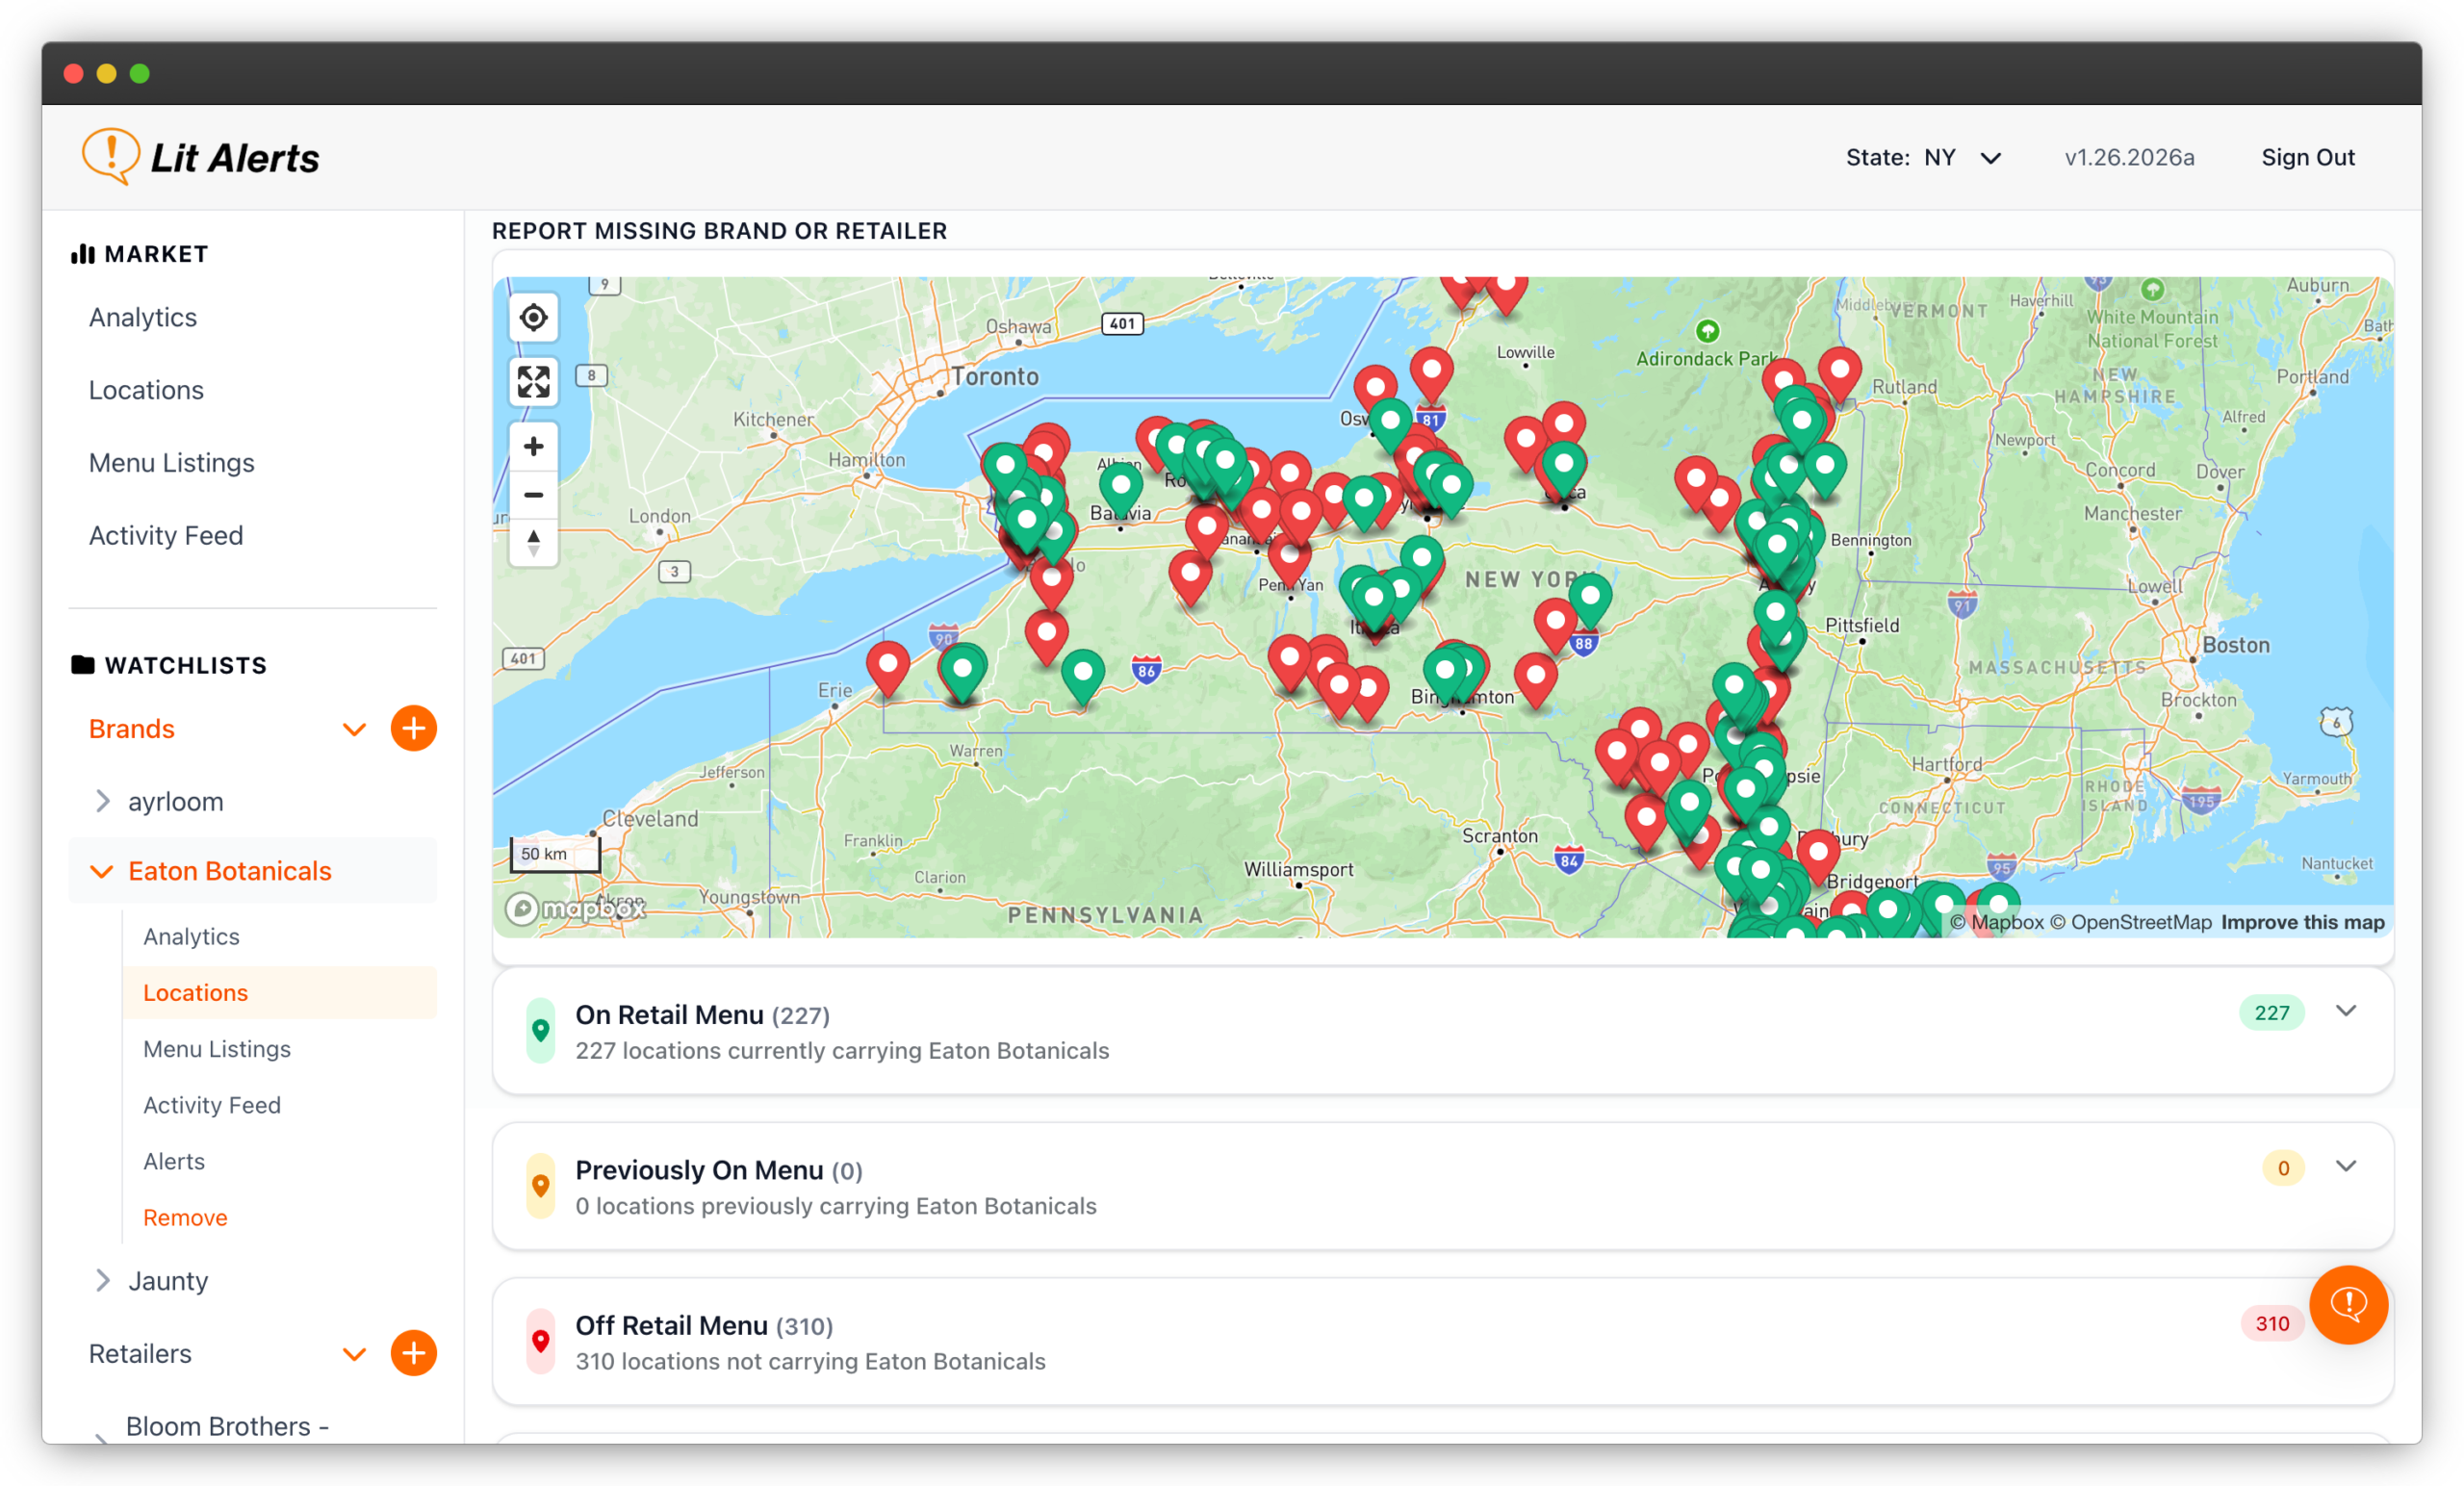Viewport: 2464px width, 1486px height.
Task: Click the geolocate map control
Action: tap(533, 318)
